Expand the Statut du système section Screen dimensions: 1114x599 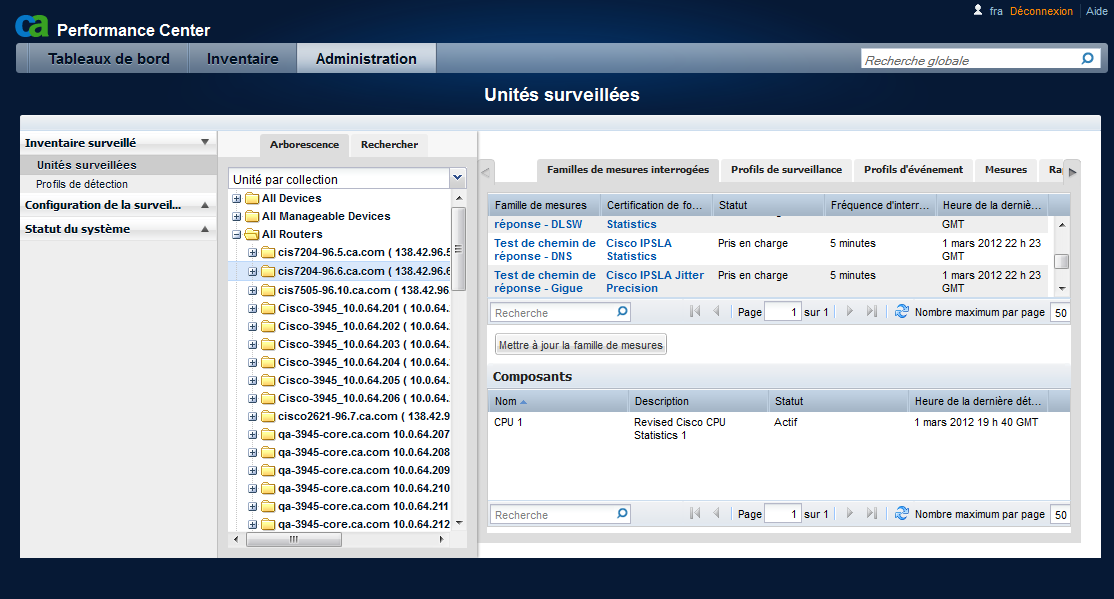(204, 229)
